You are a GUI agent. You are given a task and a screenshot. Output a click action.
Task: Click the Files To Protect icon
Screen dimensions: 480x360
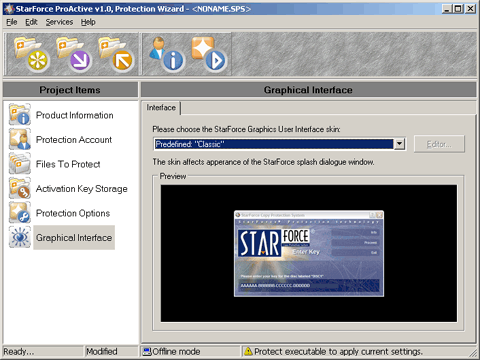tap(20, 164)
